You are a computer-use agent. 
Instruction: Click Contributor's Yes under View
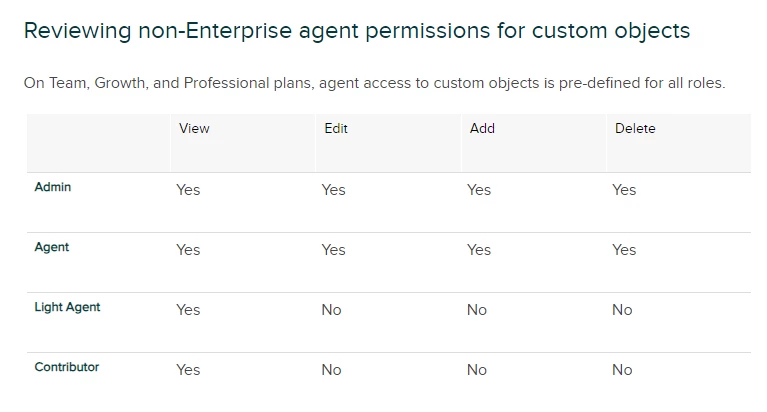click(188, 370)
